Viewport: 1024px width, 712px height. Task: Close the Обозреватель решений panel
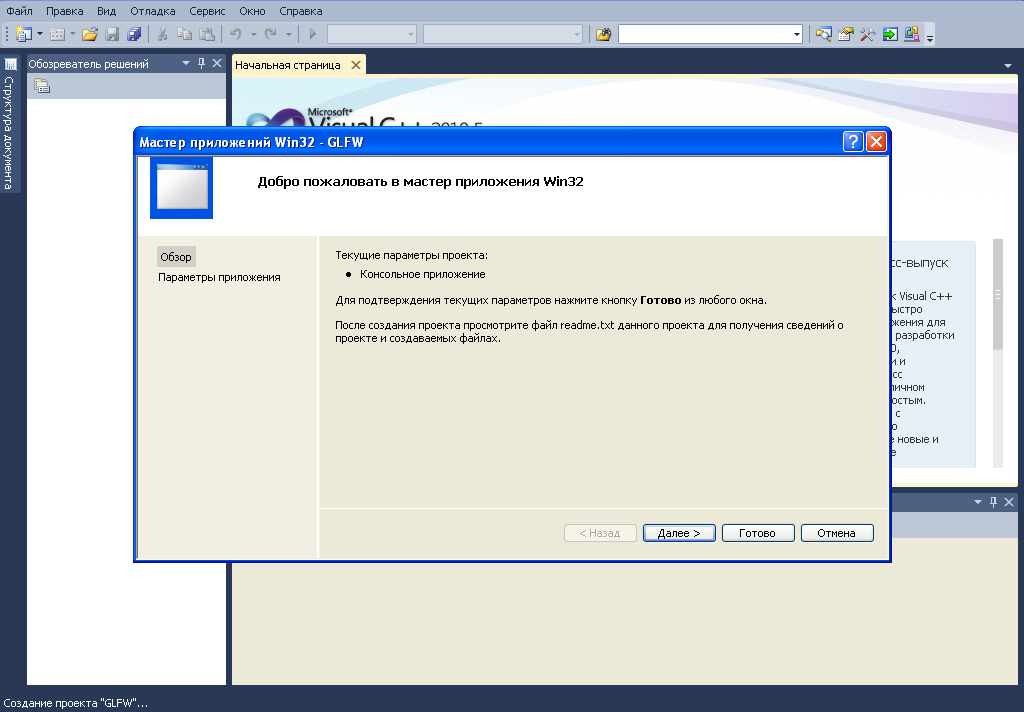pos(217,63)
